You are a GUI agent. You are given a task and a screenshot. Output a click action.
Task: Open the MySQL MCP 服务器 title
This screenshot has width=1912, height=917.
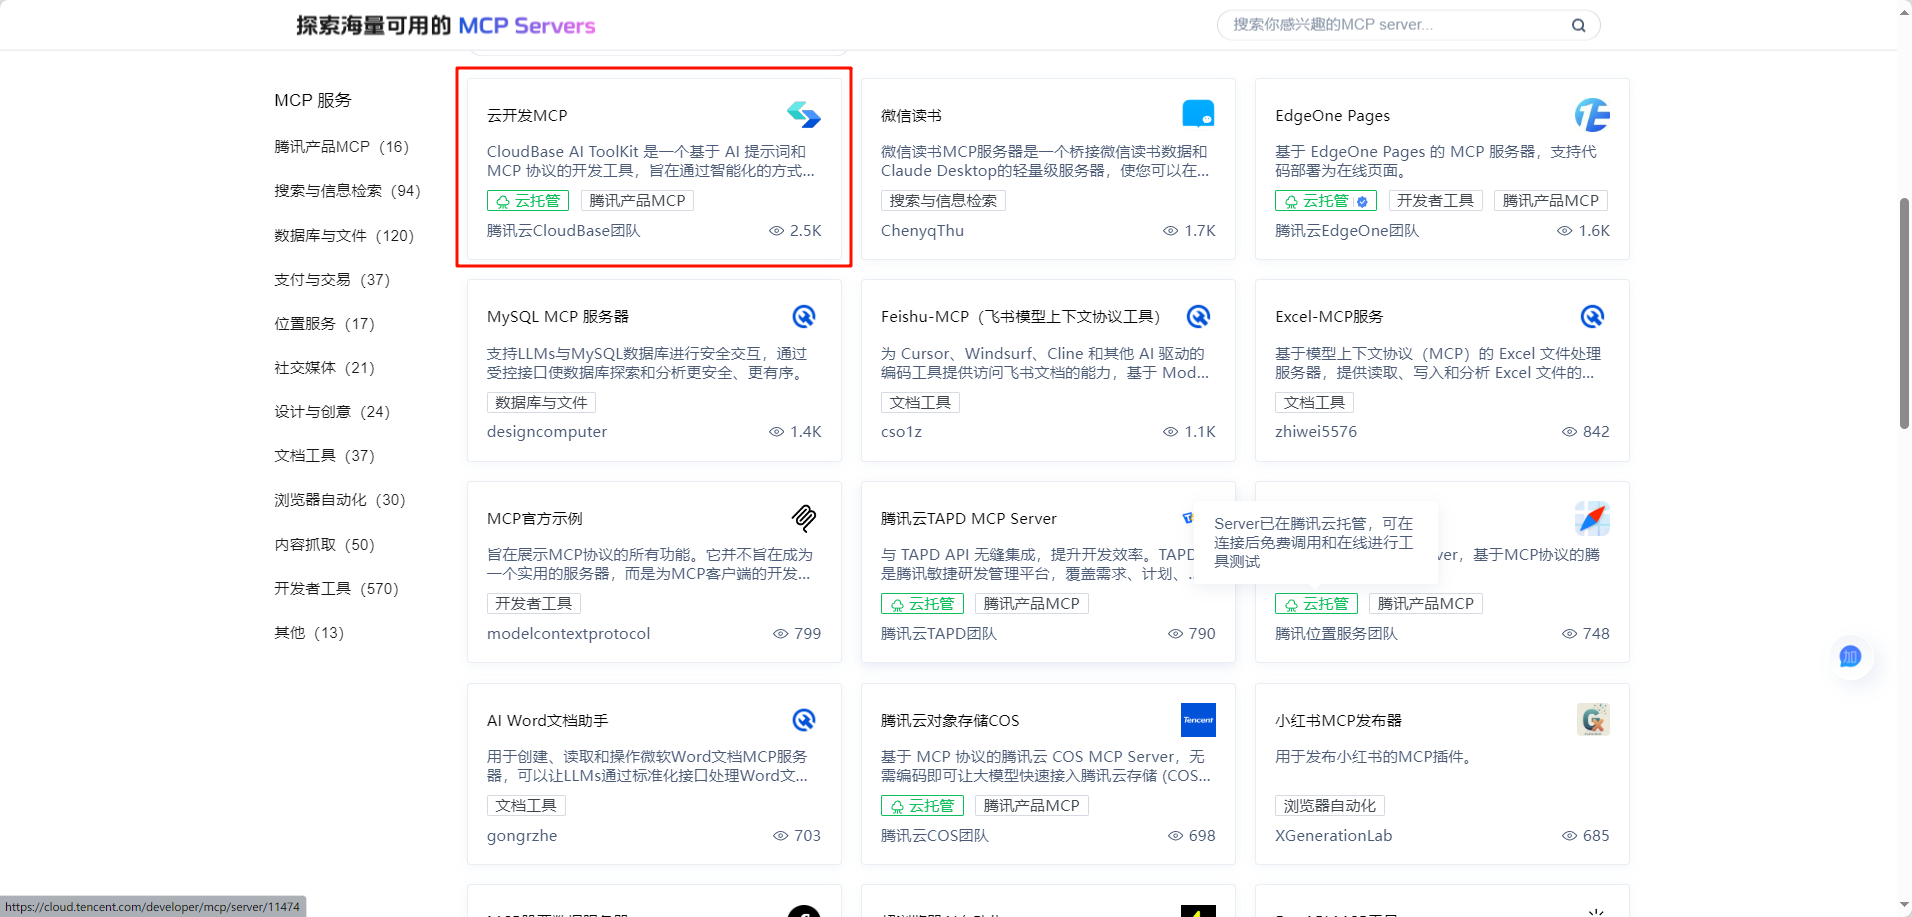[558, 317]
